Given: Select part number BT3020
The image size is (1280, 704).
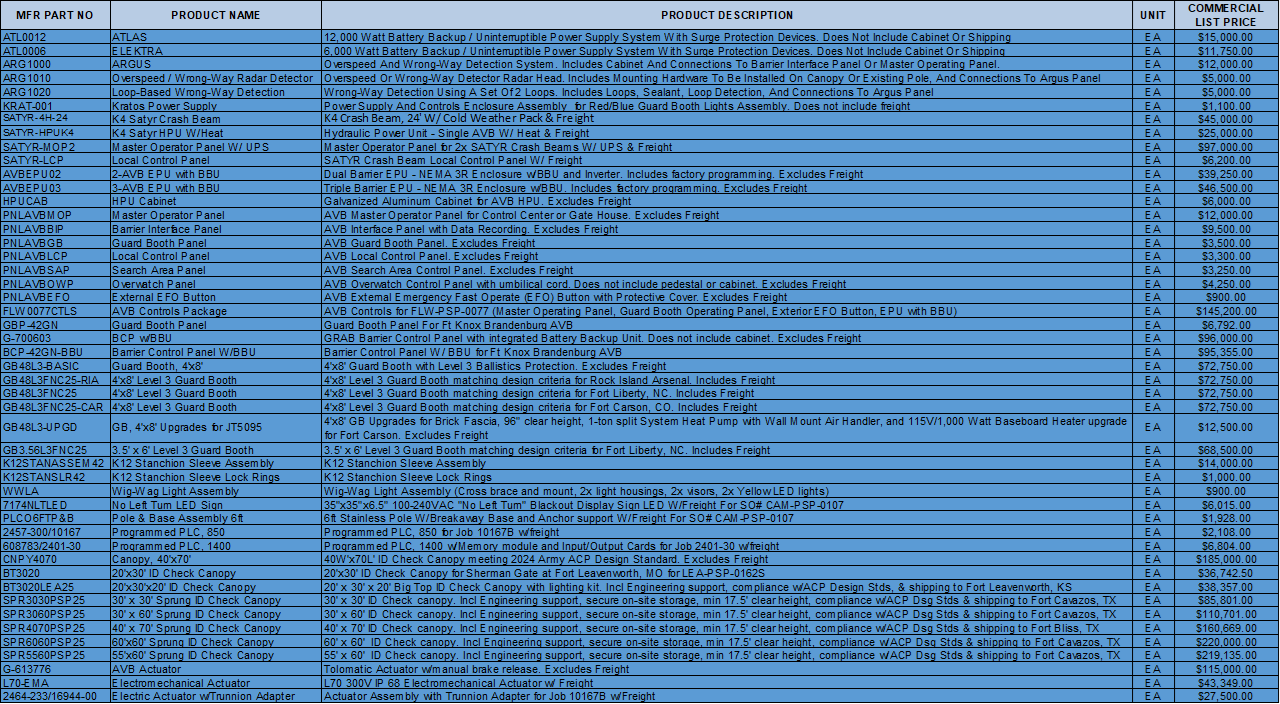Looking at the screenshot, I should [x=55, y=573].
